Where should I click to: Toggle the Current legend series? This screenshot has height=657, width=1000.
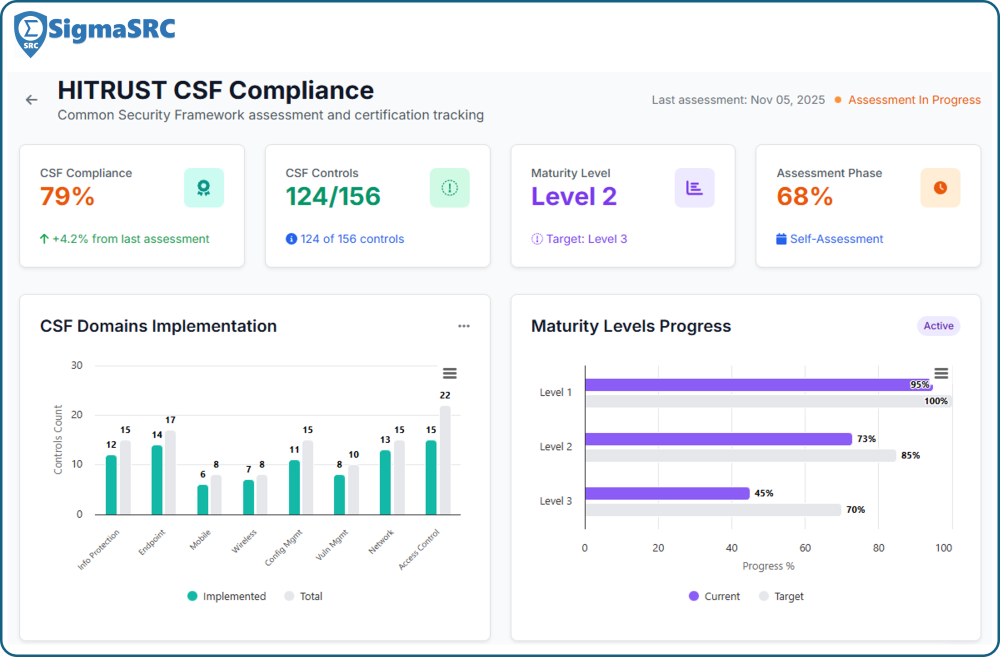coord(714,596)
